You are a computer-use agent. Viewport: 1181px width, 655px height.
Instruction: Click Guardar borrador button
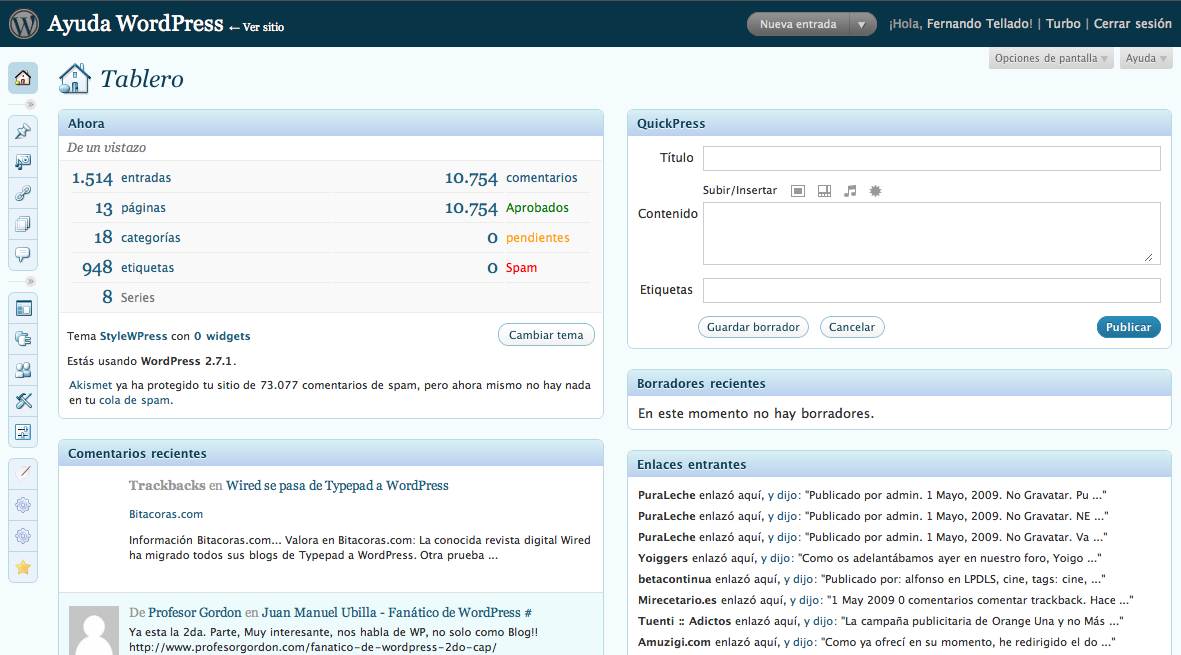[753, 327]
